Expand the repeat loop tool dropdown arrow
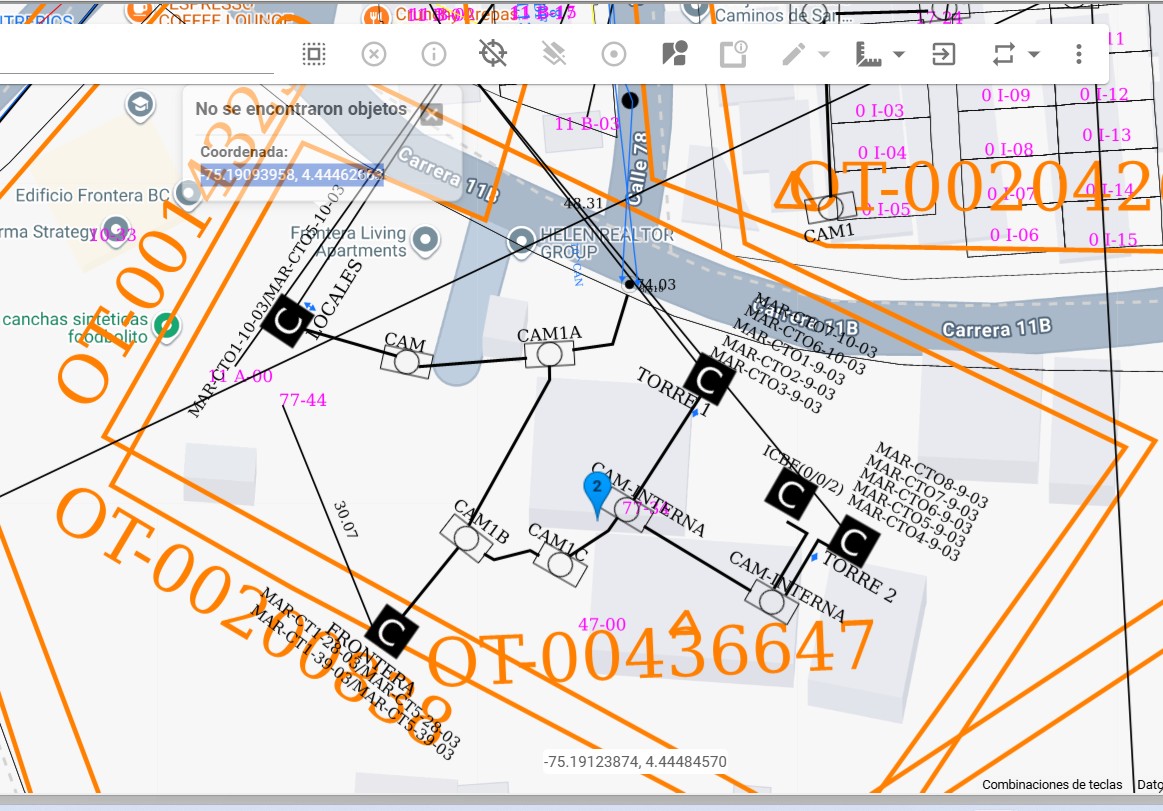Screen dimensions: 1163x811 1034,54
